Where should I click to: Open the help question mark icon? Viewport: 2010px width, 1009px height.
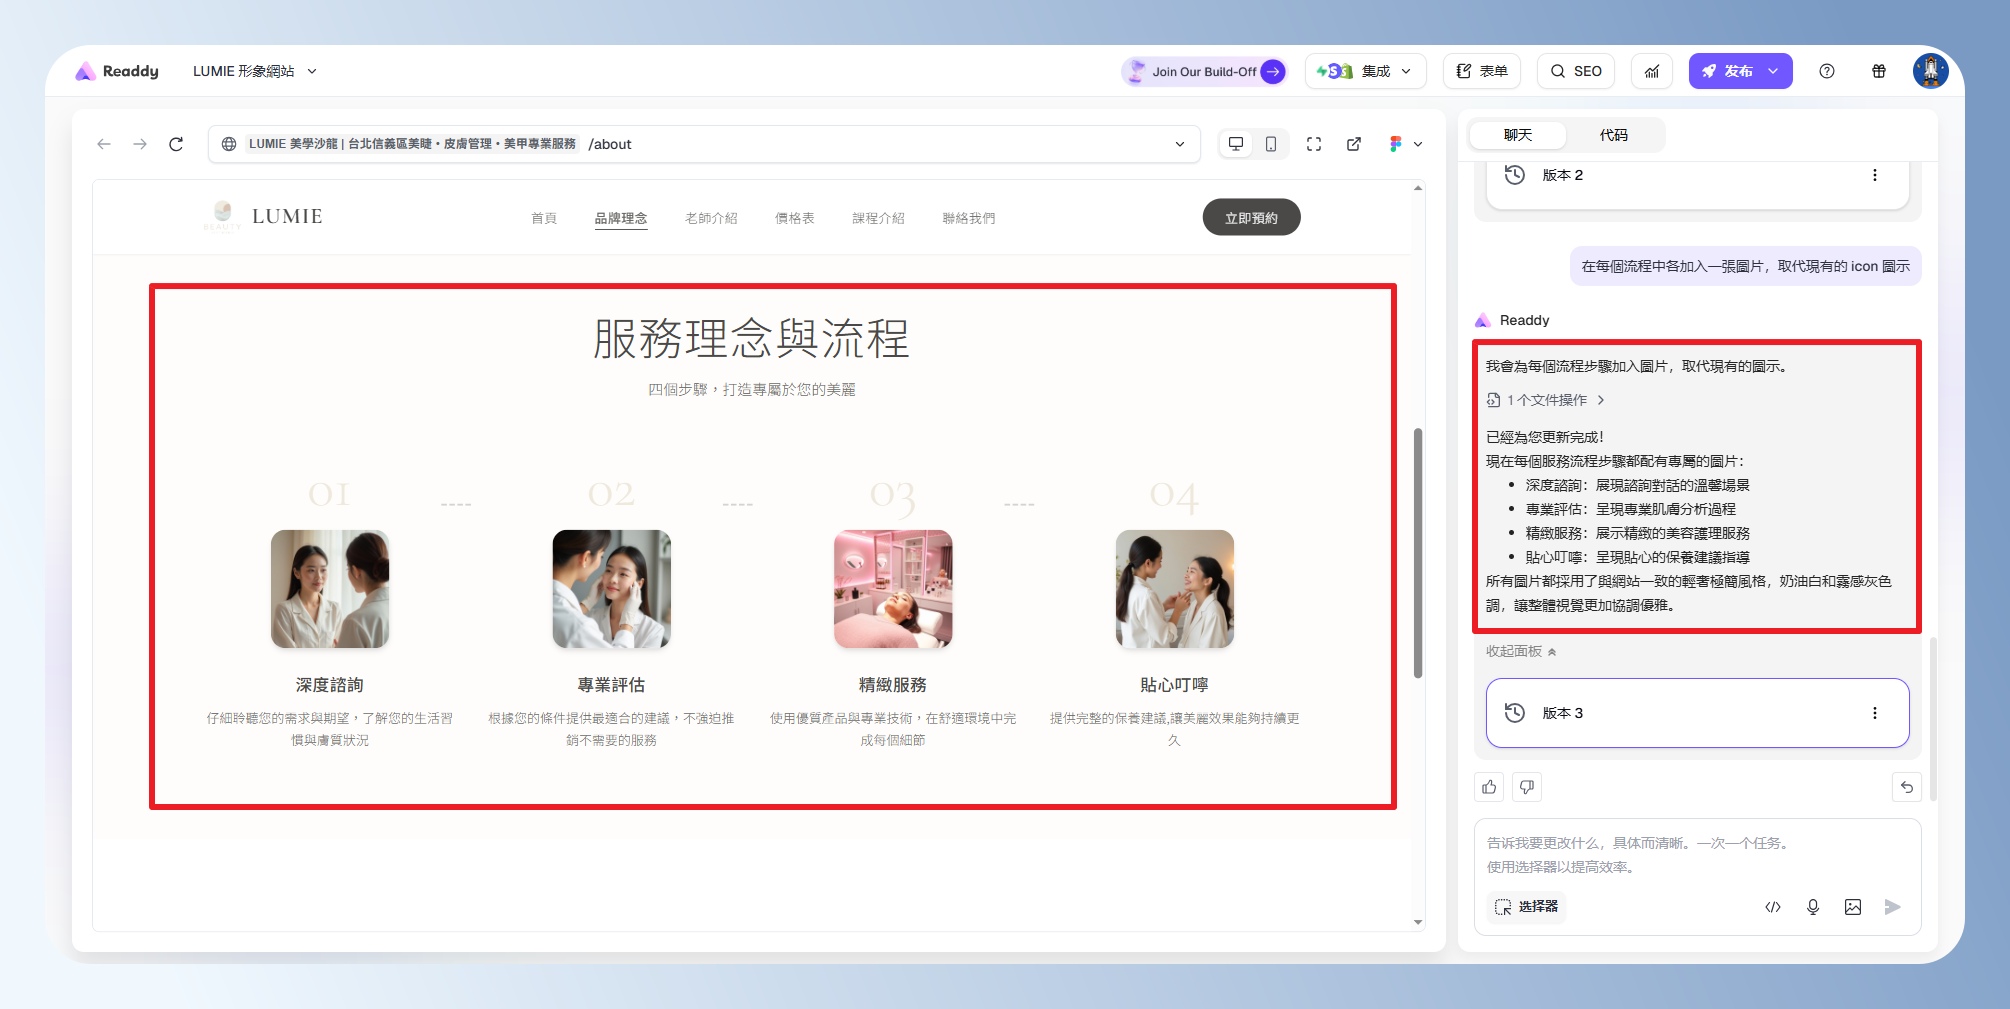click(1827, 71)
